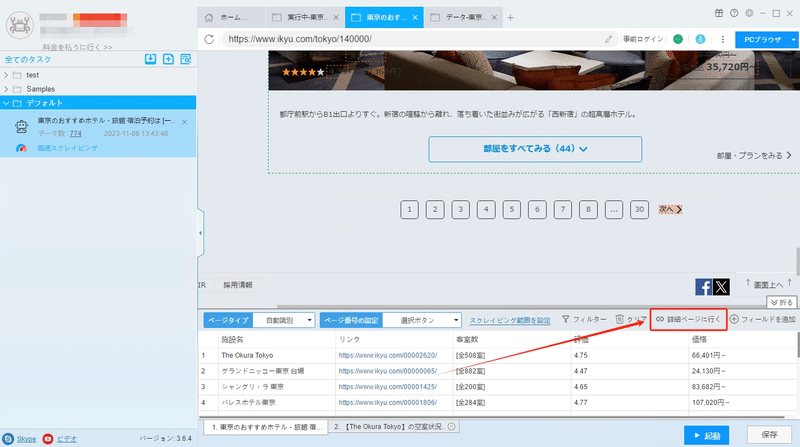
Task: Click the blue 起動 start button
Action: (706, 435)
